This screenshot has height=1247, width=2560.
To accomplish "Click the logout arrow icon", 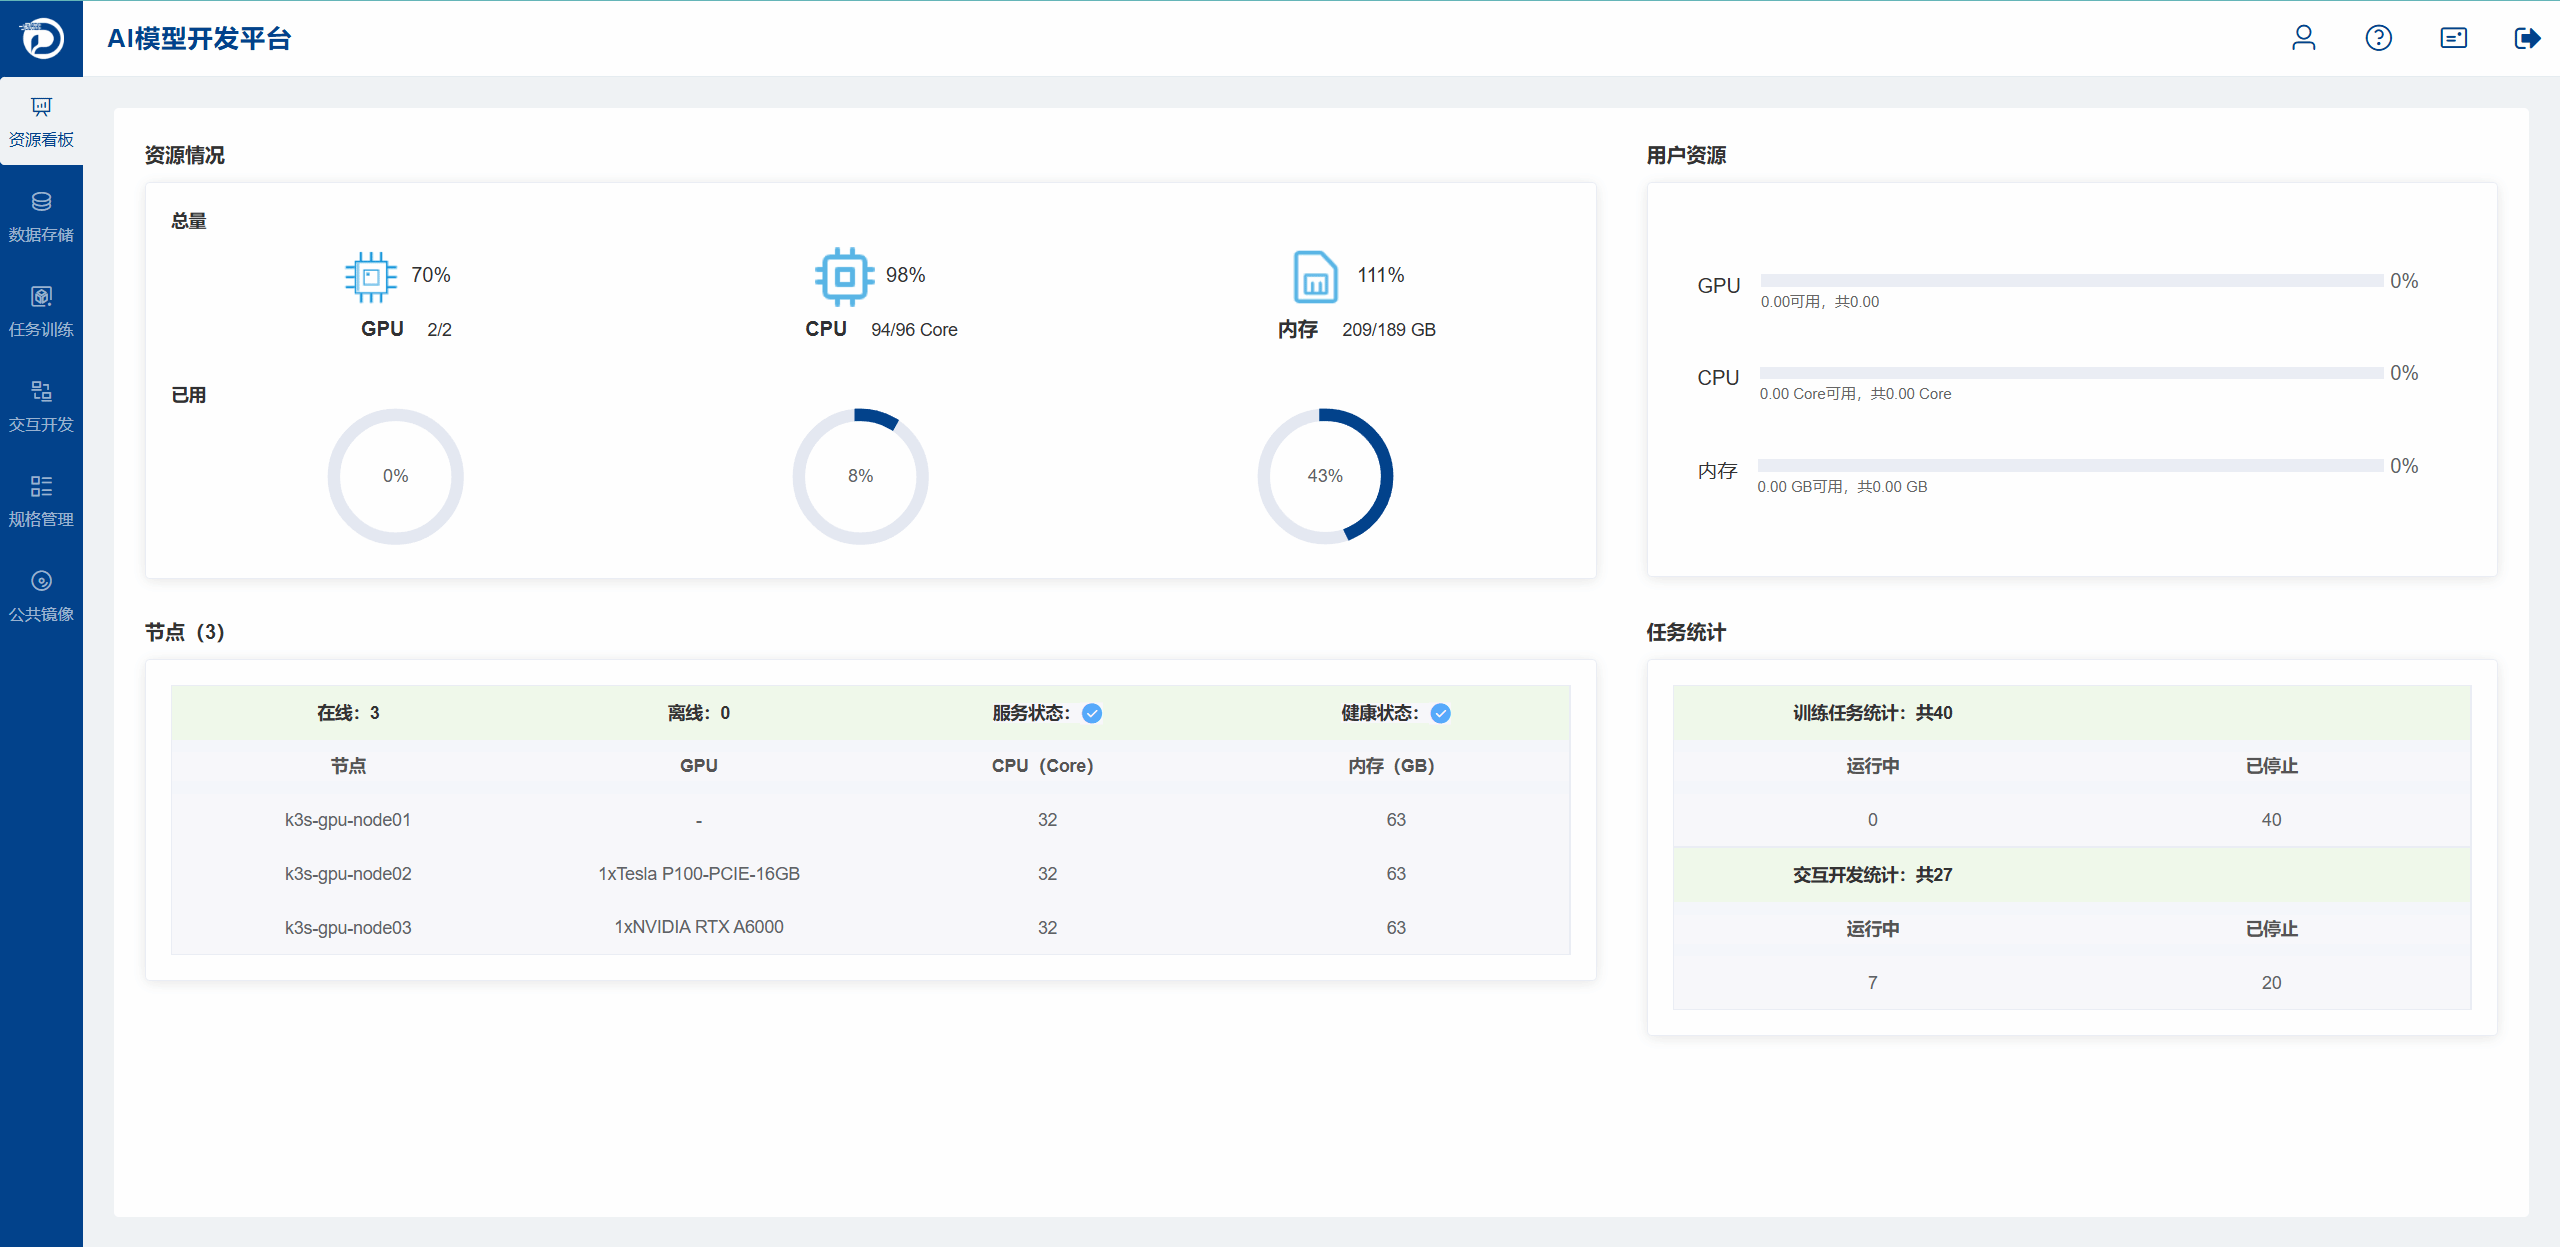I will point(2527,38).
